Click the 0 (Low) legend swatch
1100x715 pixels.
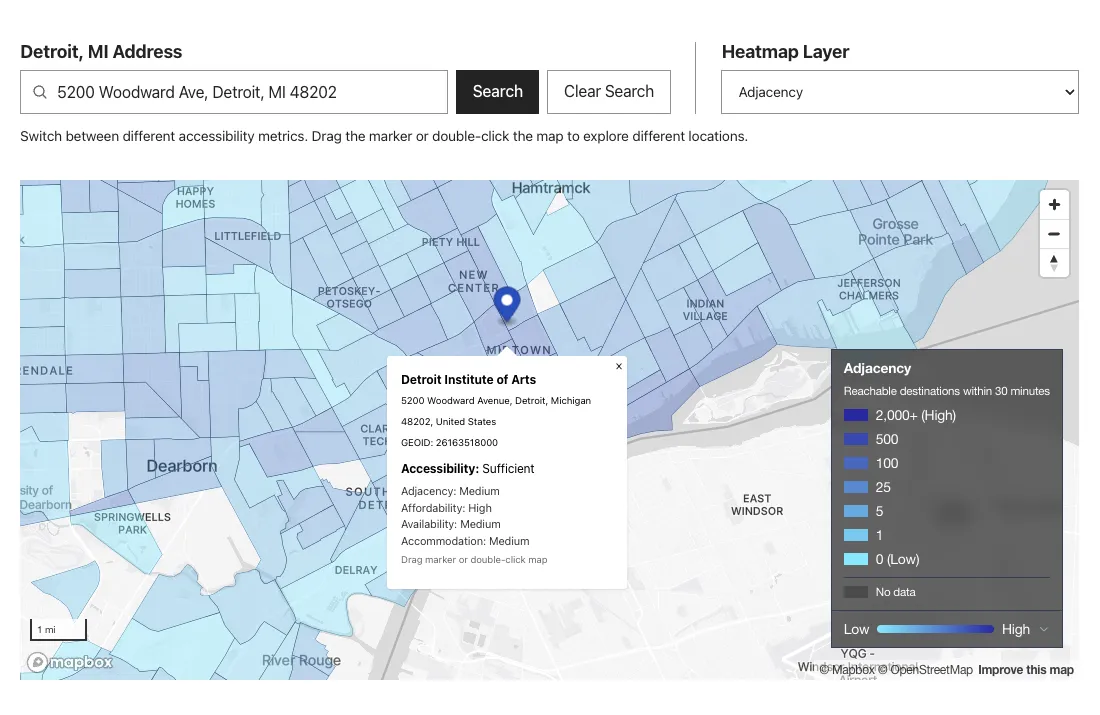click(x=855, y=559)
